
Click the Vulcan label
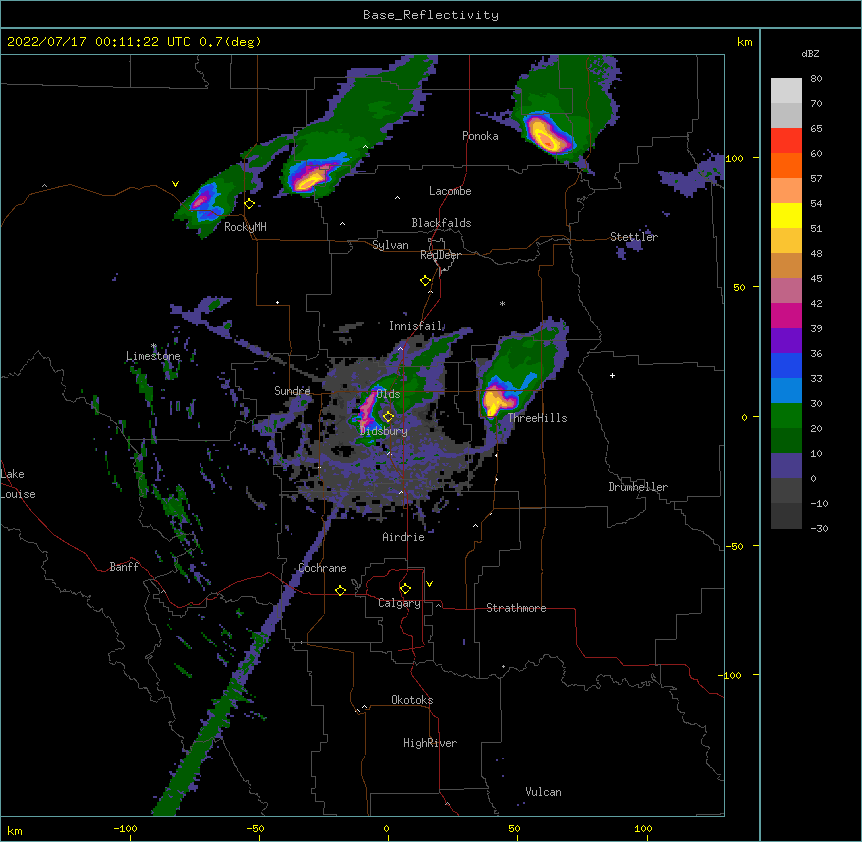(x=543, y=792)
